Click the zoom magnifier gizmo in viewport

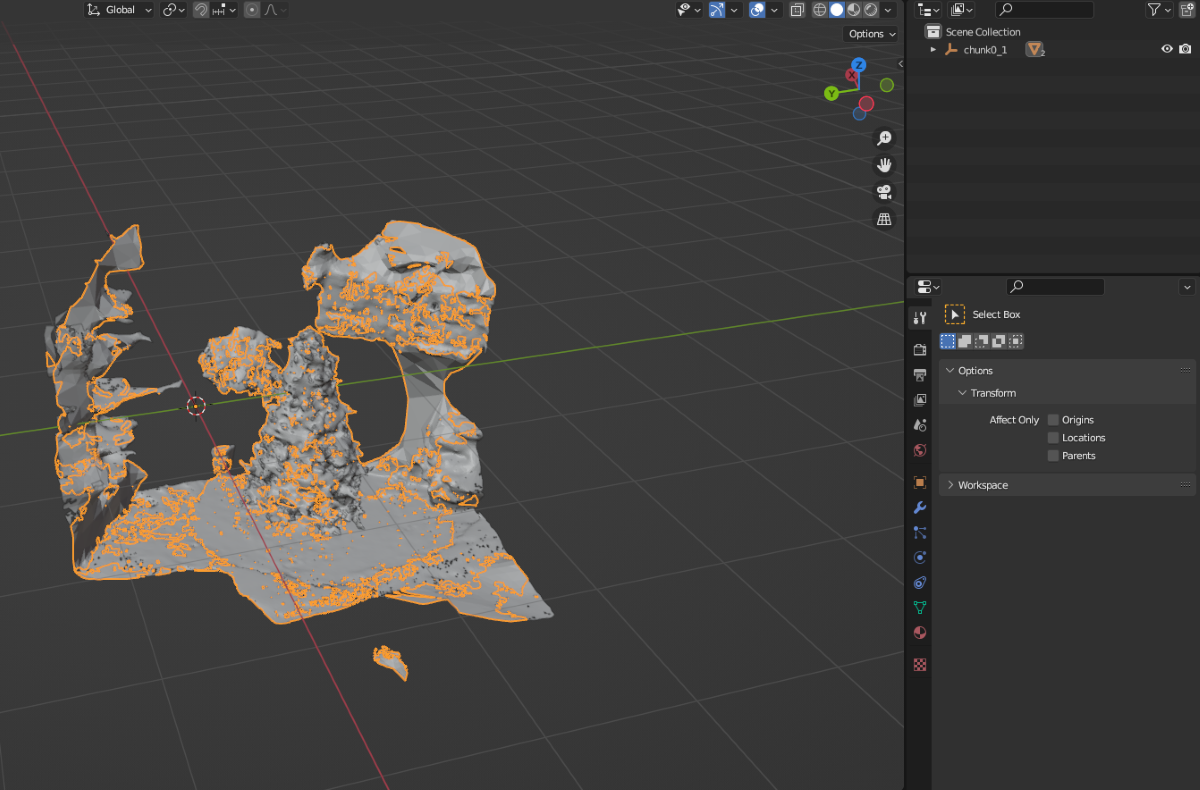point(884,138)
